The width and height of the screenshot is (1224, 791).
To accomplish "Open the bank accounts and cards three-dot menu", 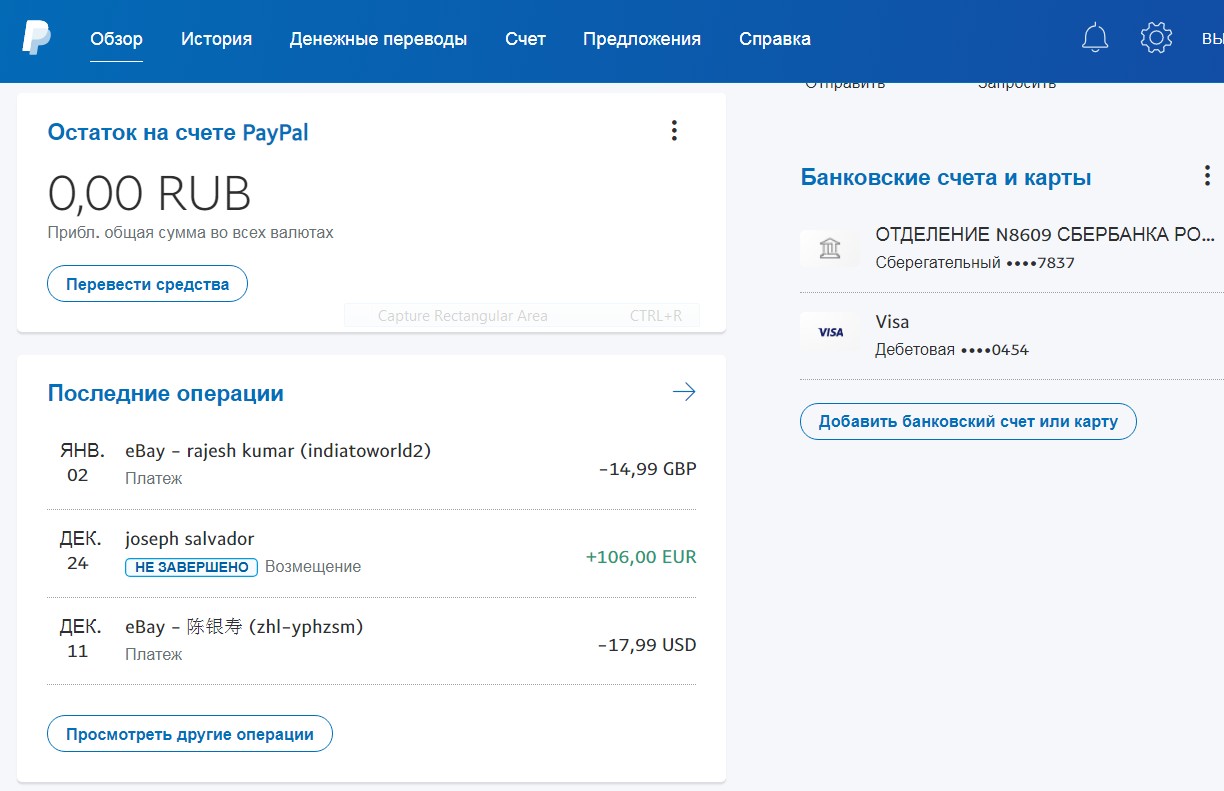I will (x=1207, y=176).
